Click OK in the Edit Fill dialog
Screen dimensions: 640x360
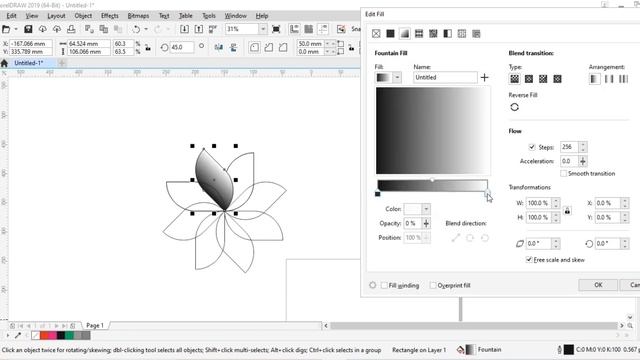tap(598, 285)
